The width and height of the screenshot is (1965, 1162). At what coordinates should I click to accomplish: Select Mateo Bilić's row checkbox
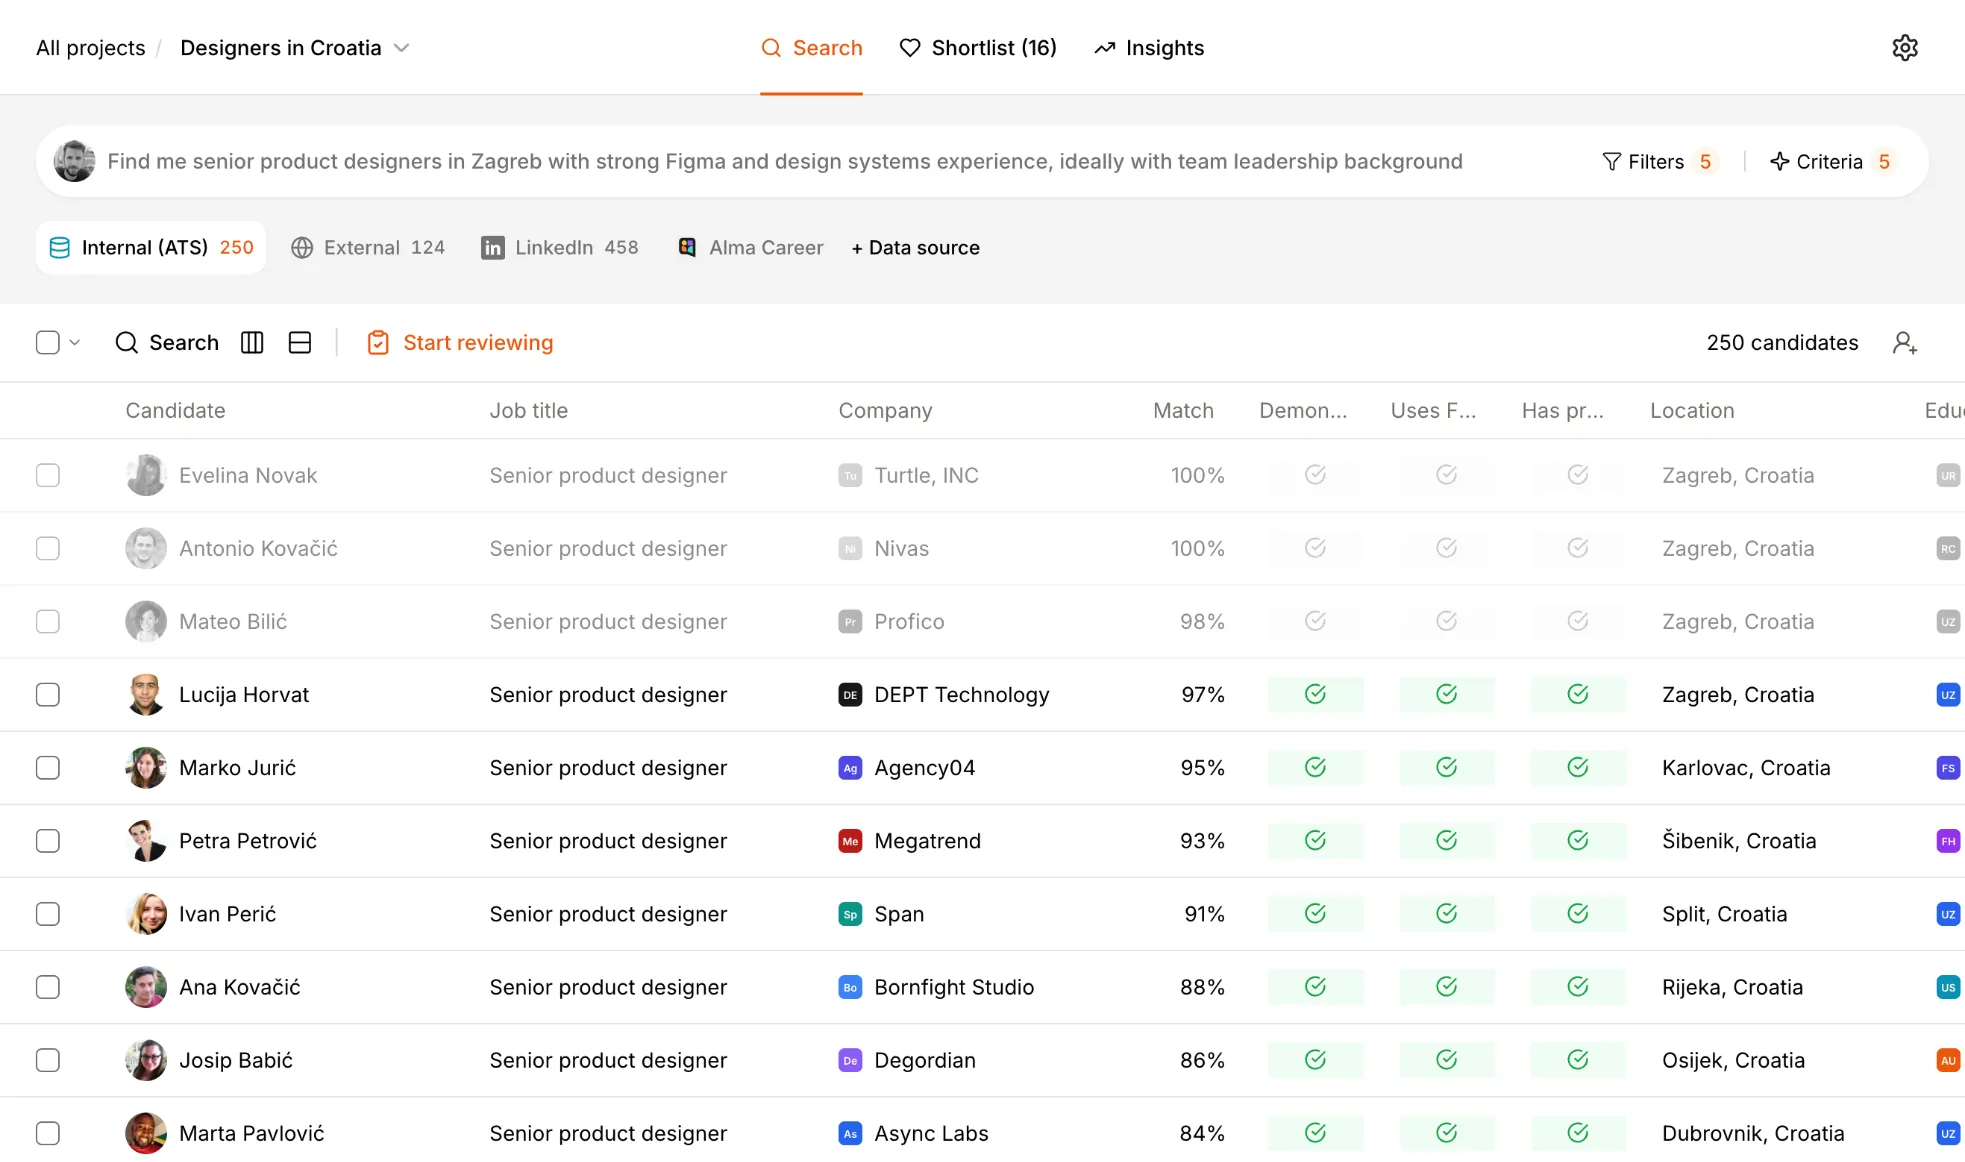pyautogui.click(x=48, y=621)
